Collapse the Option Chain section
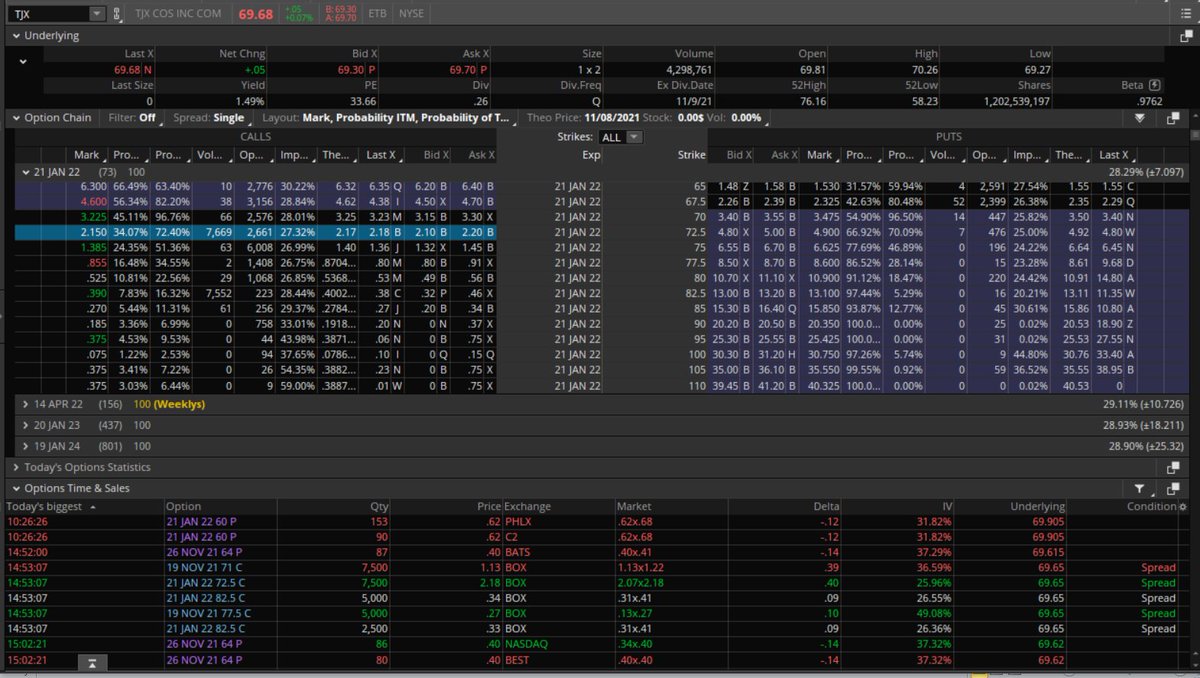The height and width of the screenshot is (678, 1200). click(x=16, y=117)
